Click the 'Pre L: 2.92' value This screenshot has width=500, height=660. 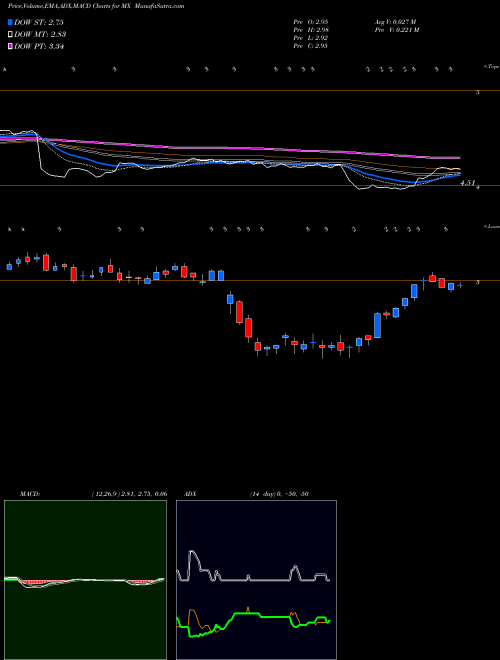311,38
